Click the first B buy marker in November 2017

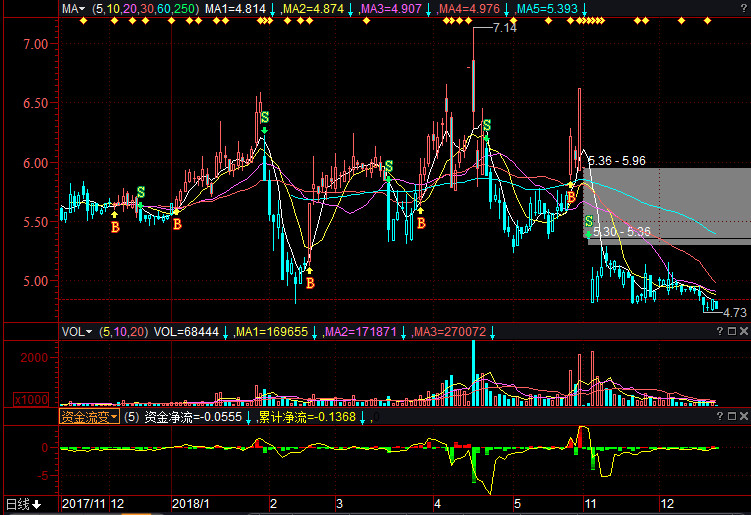click(115, 228)
